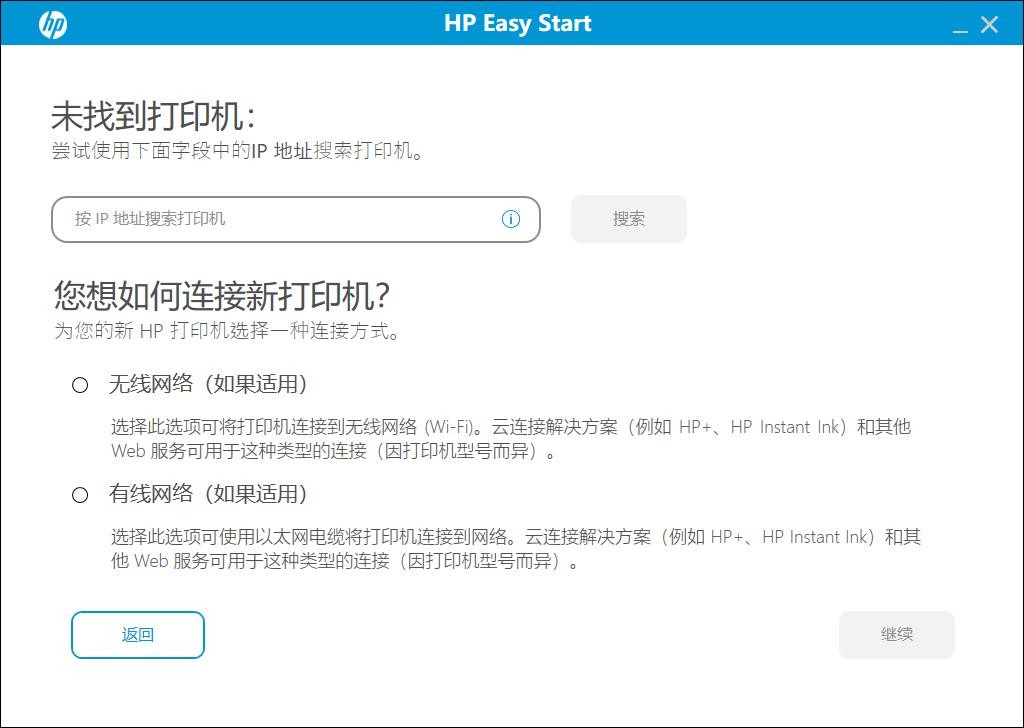
Task: Click the Wi-Fi wireless option description paragraph
Action: [511, 439]
